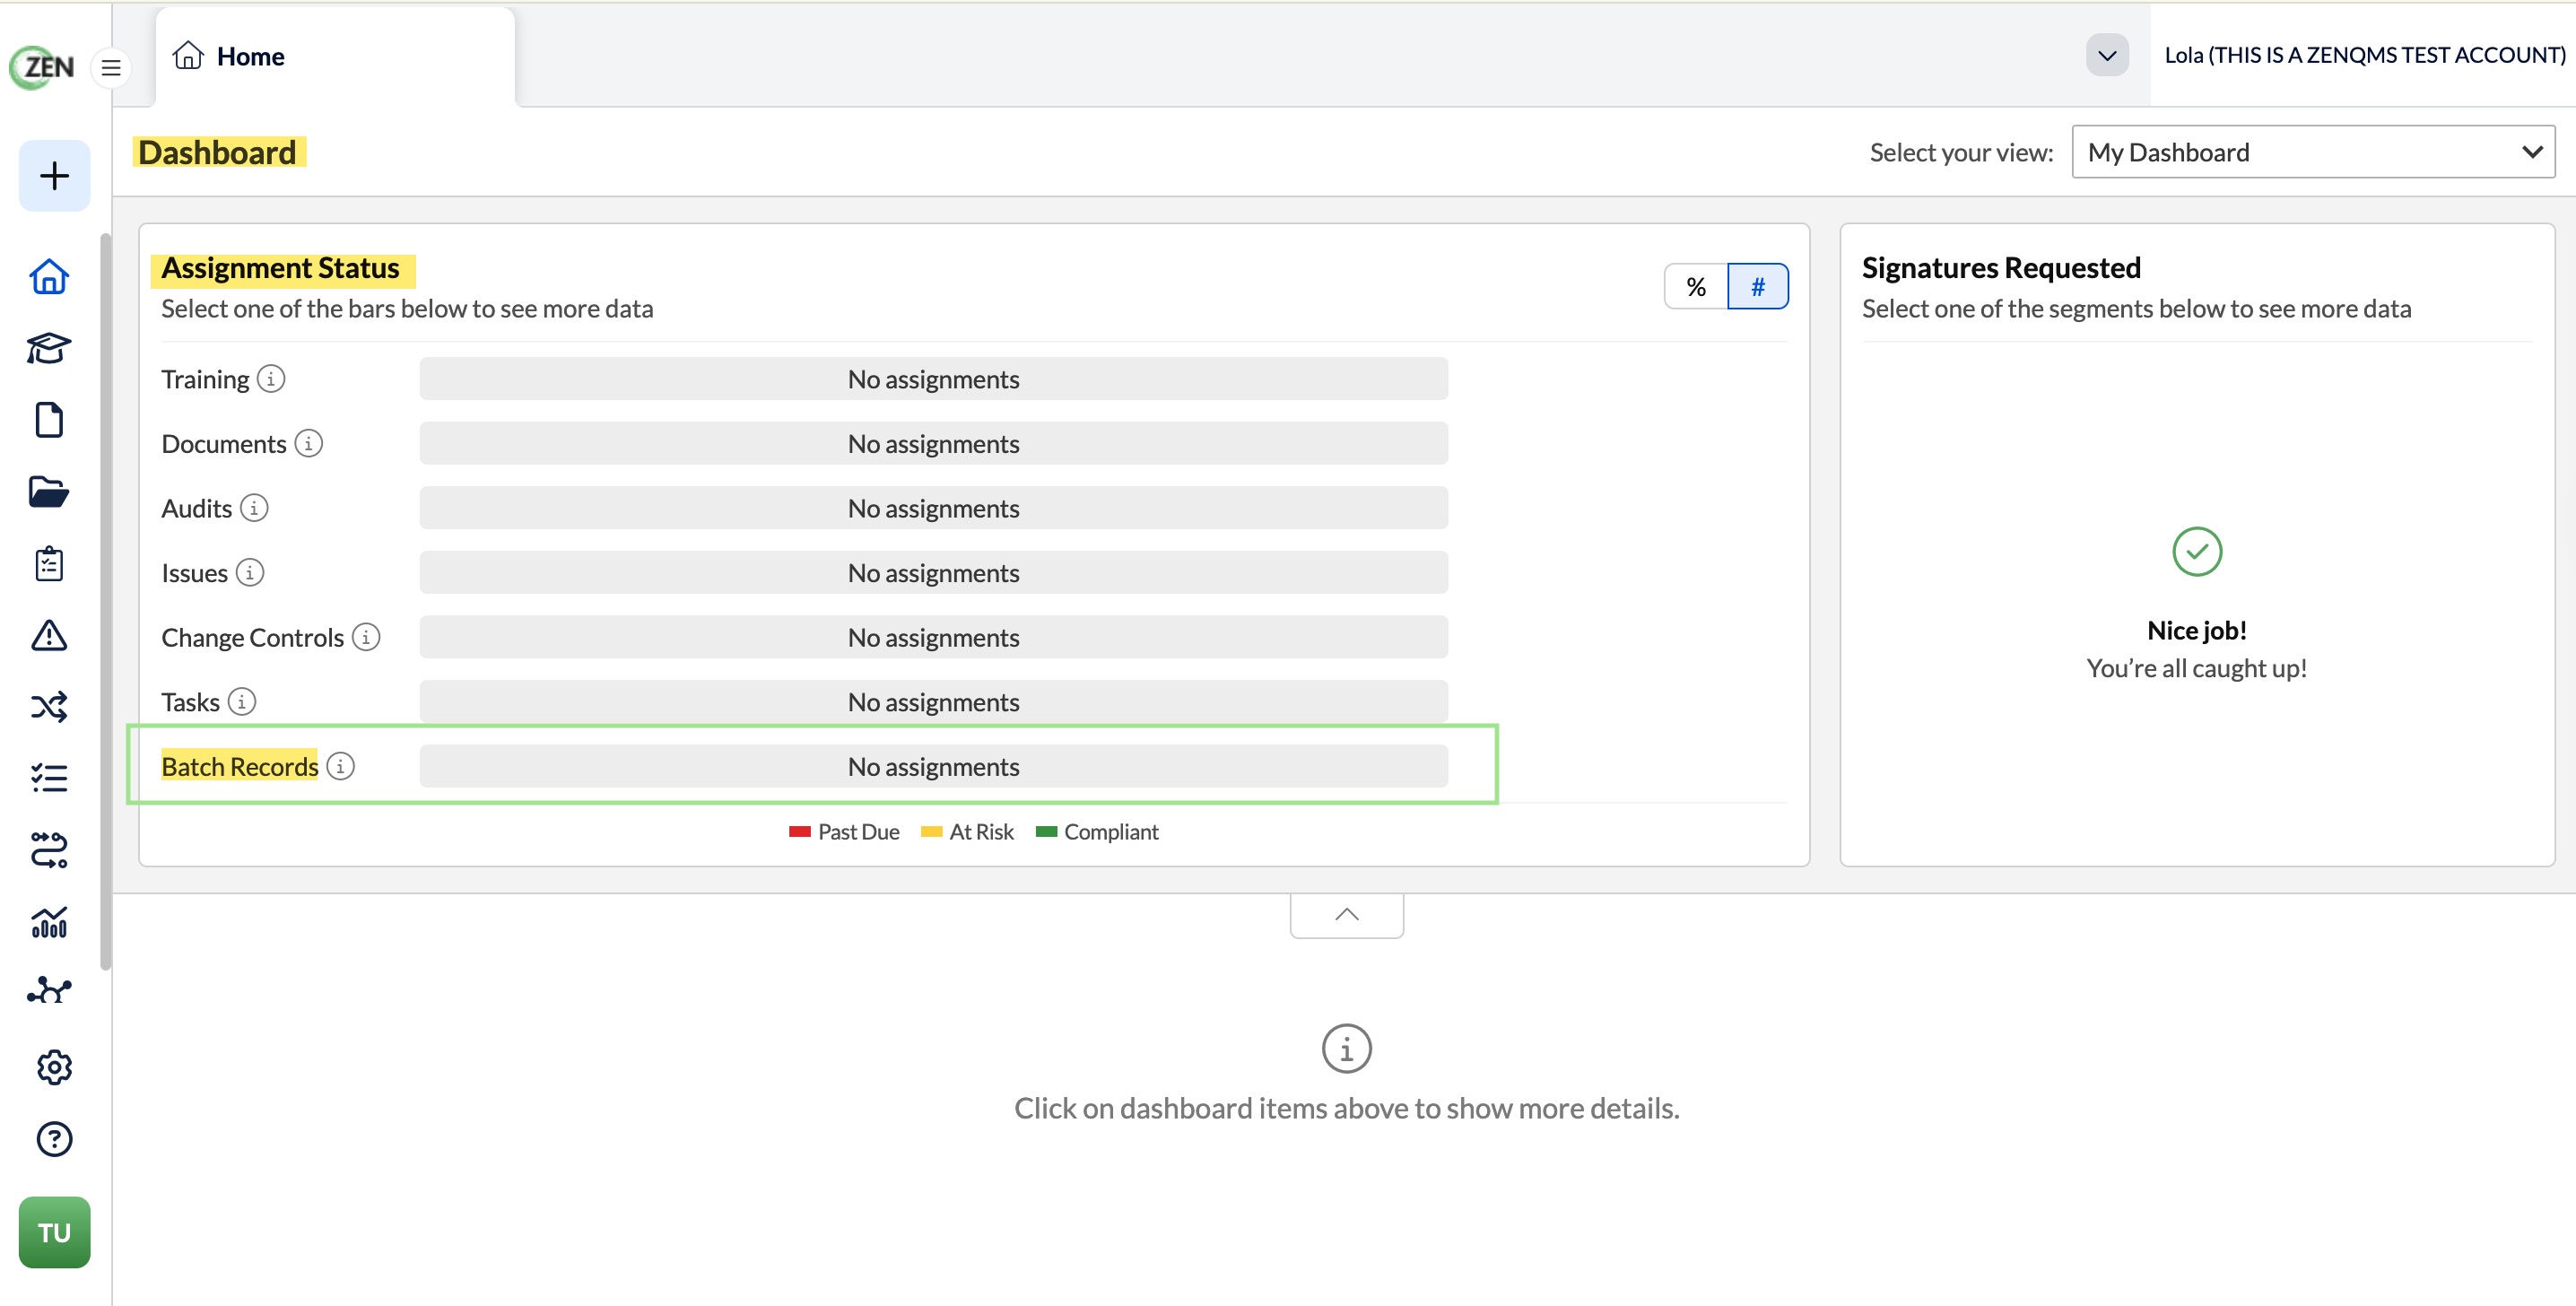Viewport: 2576px width, 1306px height.
Task: Open the My Dashboard view dropdown
Action: point(2313,152)
